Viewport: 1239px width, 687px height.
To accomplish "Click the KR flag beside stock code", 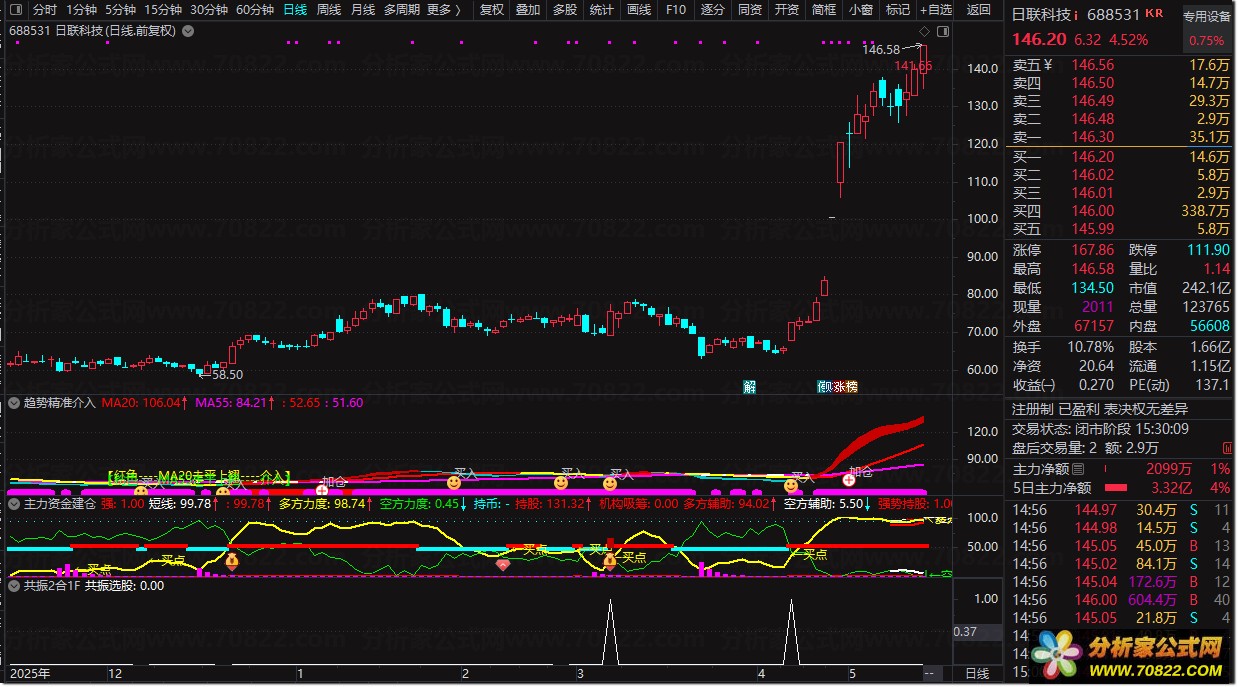I will coord(1154,14).
